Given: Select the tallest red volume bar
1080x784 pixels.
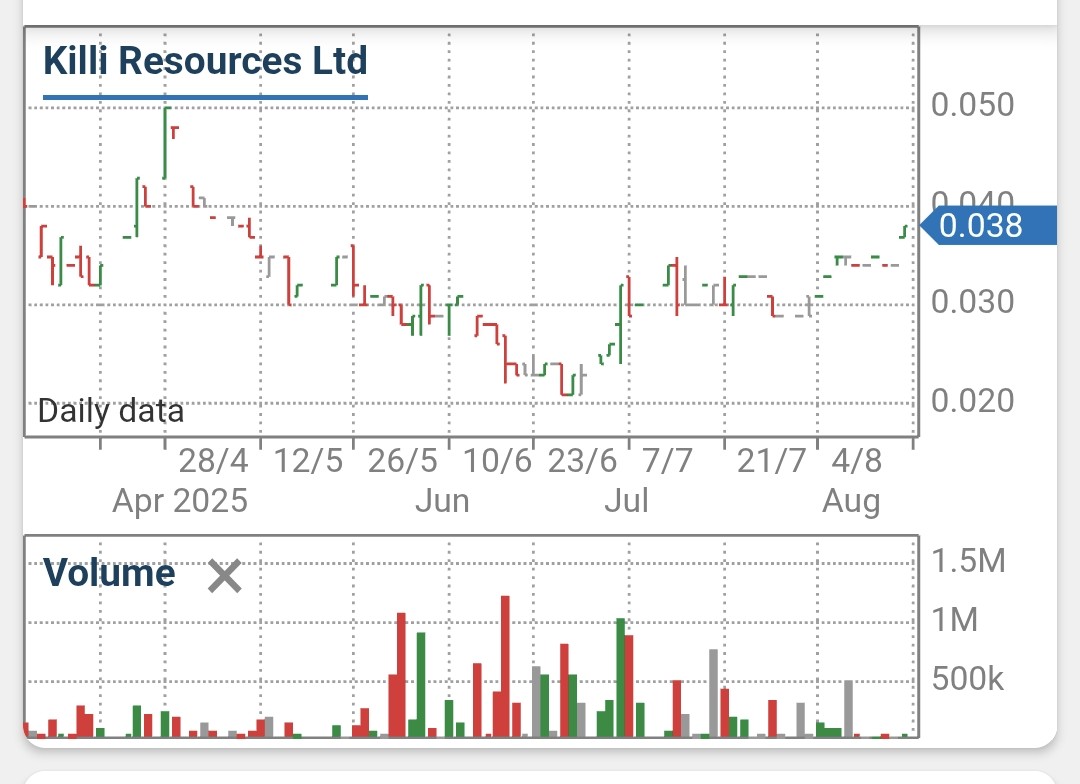Looking at the screenshot, I should pyautogui.click(x=504, y=660).
